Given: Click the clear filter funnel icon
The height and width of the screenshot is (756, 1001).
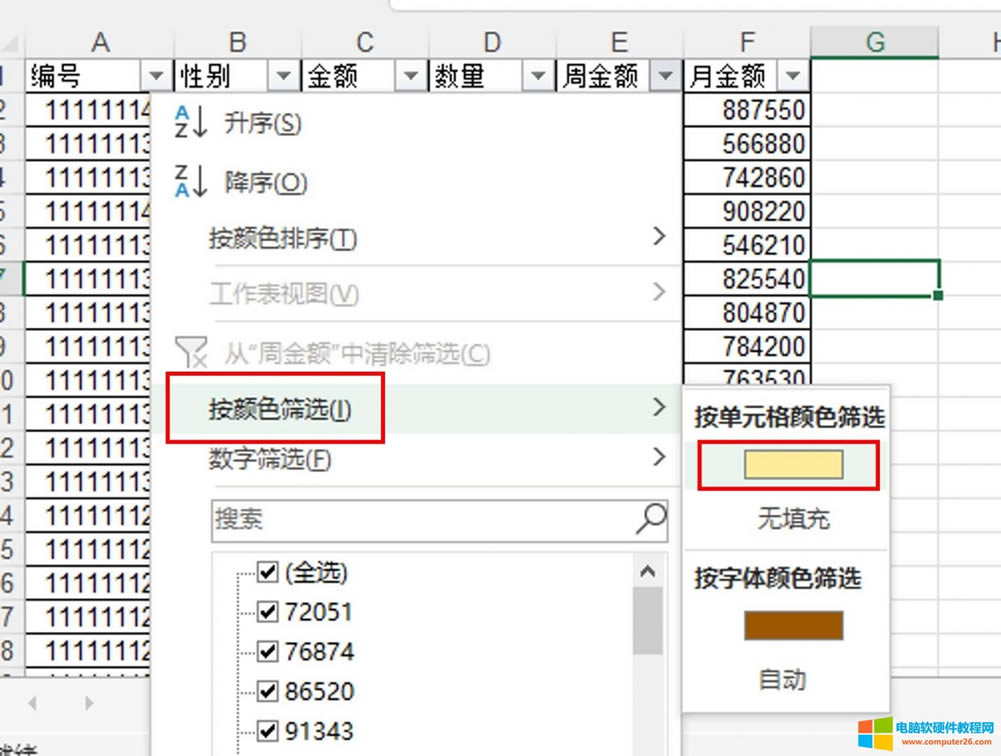Looking at the screenshot, I should 192,352.
